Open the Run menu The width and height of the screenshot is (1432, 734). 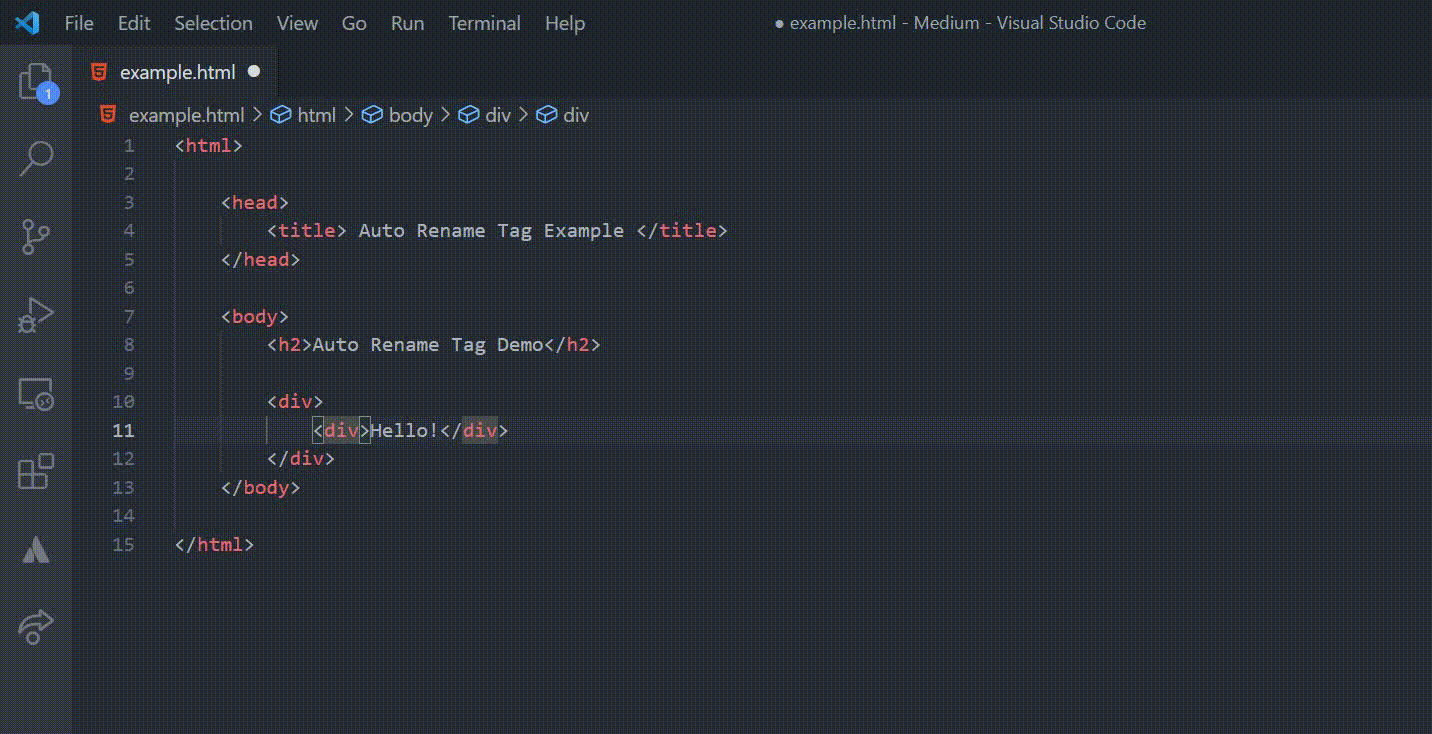pos(407,23)
